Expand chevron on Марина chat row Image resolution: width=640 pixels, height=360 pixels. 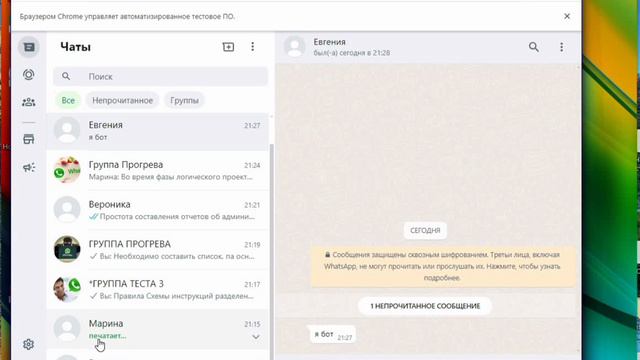coord(256,337)
